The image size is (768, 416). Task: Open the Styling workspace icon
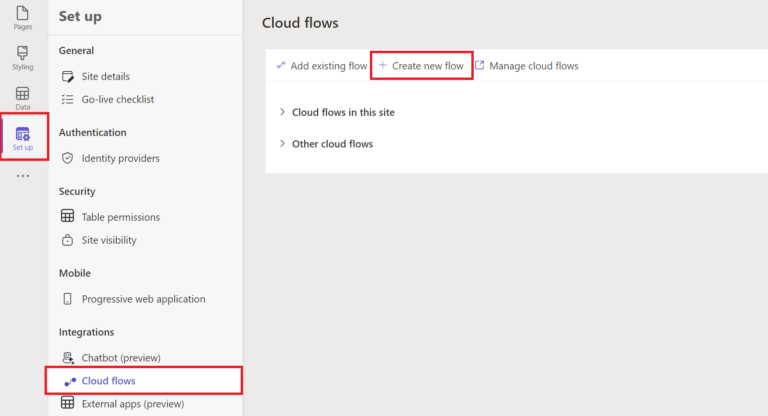[22, 56]
